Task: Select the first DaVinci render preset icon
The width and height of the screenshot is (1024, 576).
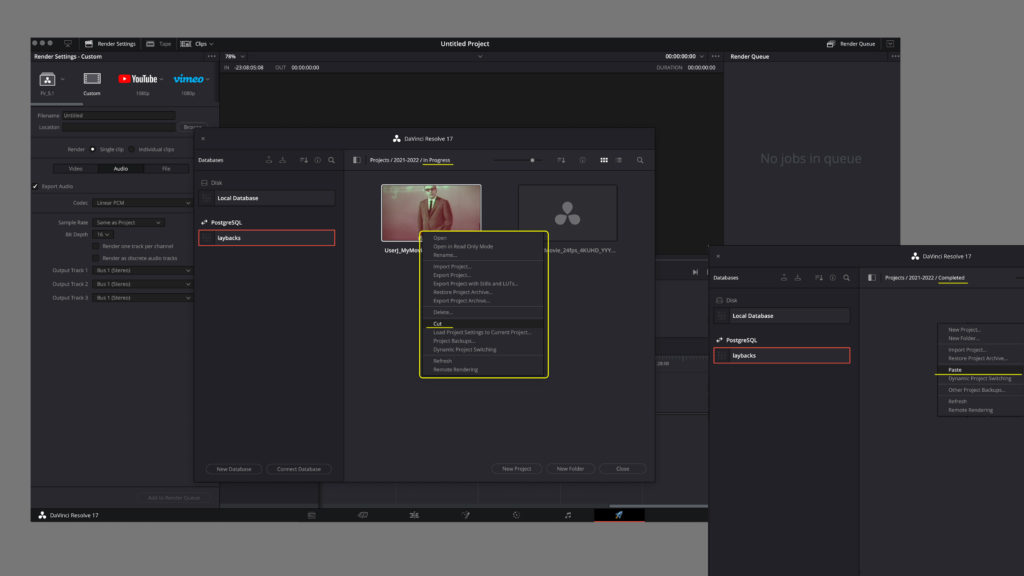Action: coord(47,80)
